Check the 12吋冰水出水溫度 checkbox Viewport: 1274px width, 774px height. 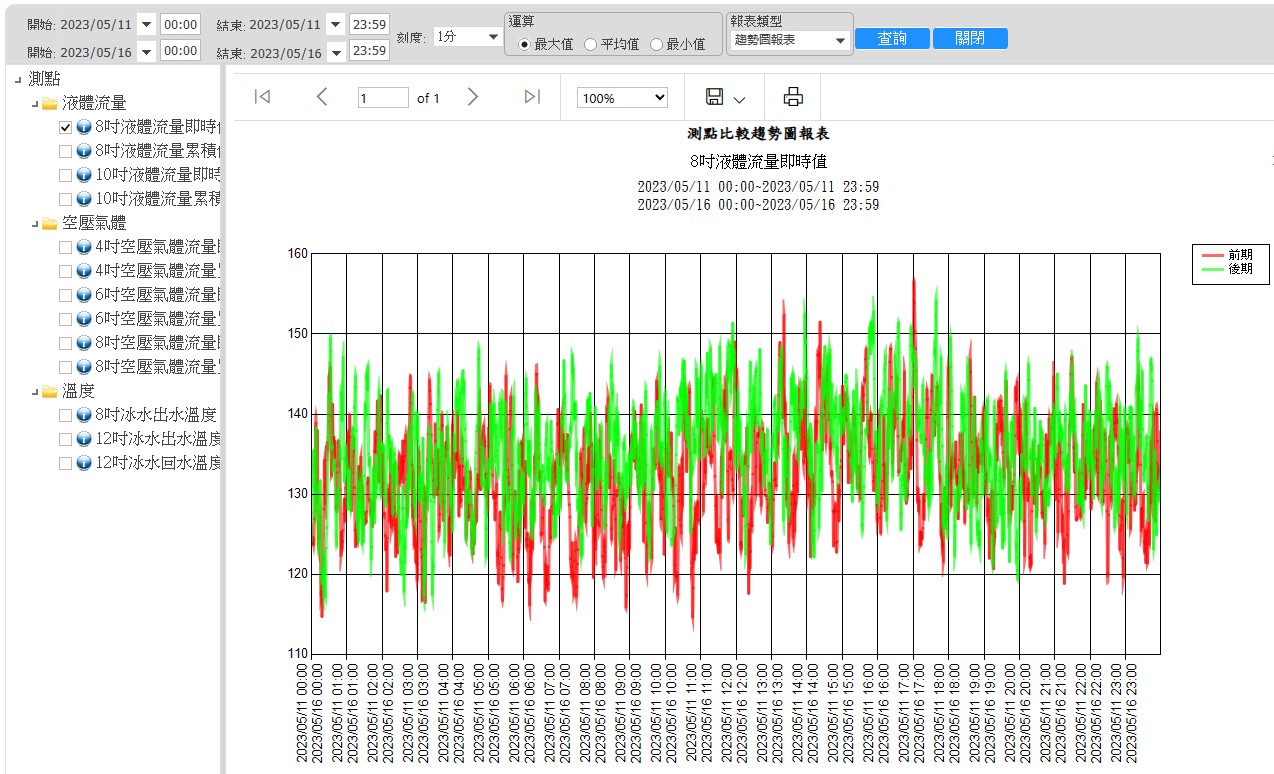[x=65, y=439]
